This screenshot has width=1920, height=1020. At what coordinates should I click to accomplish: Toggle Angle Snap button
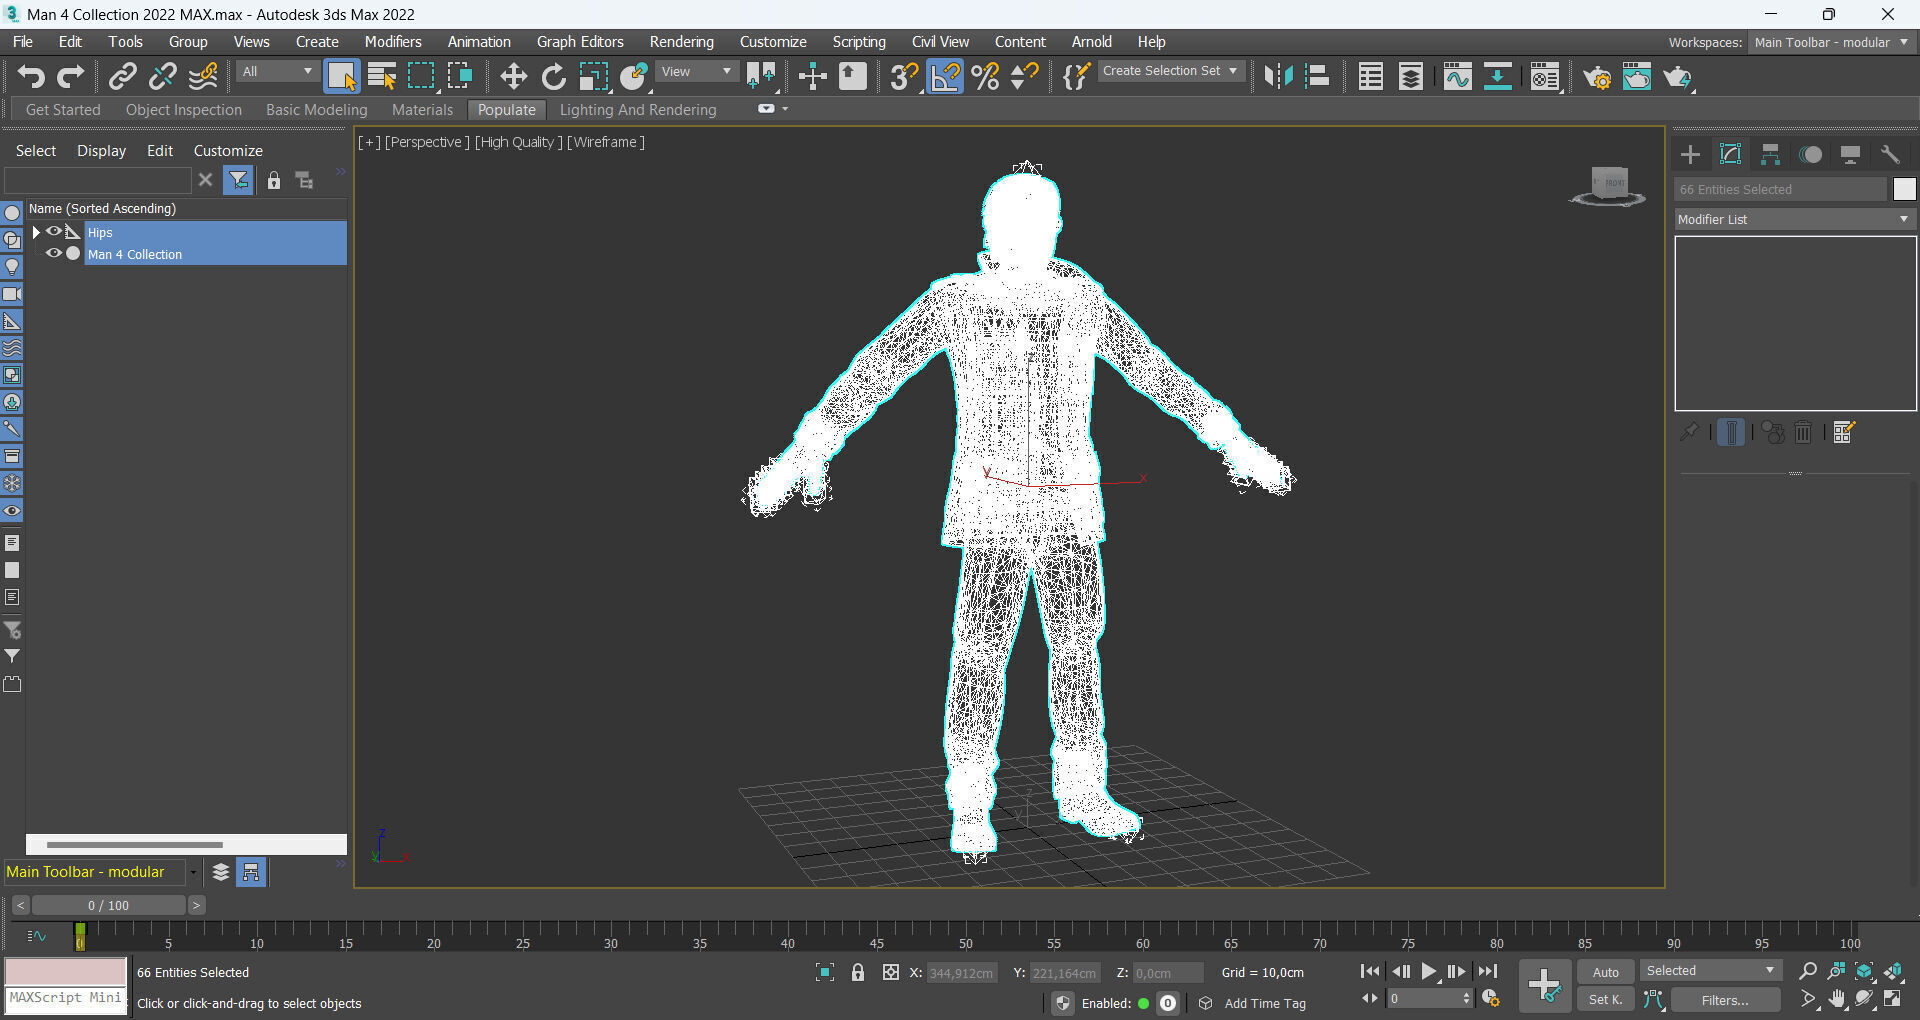click(x=945, y=77)
